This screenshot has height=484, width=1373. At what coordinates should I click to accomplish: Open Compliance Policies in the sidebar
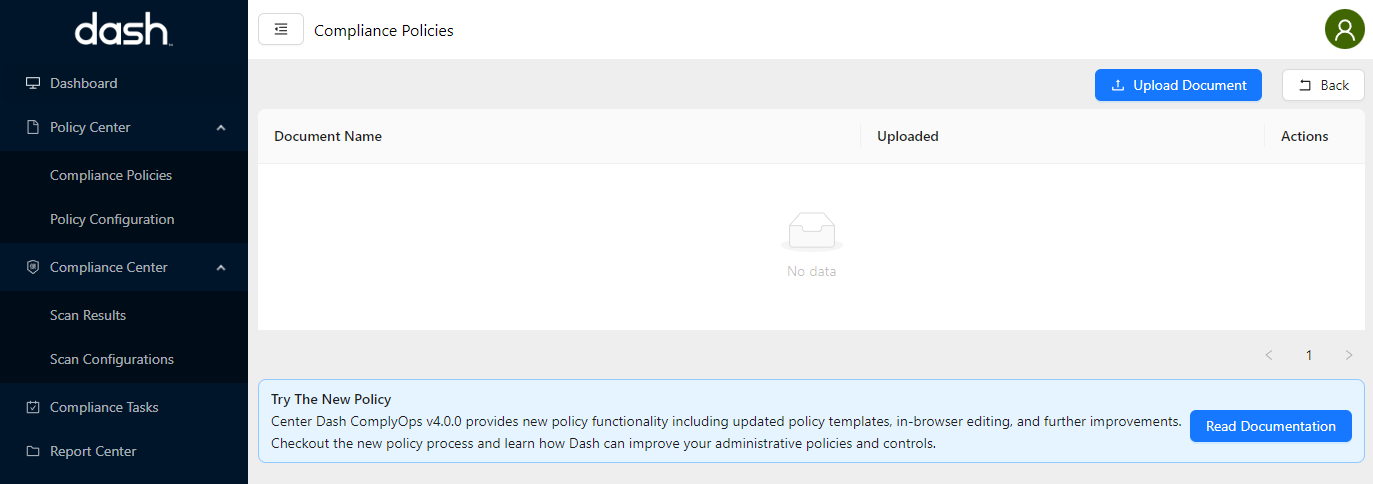click(111, 175)
